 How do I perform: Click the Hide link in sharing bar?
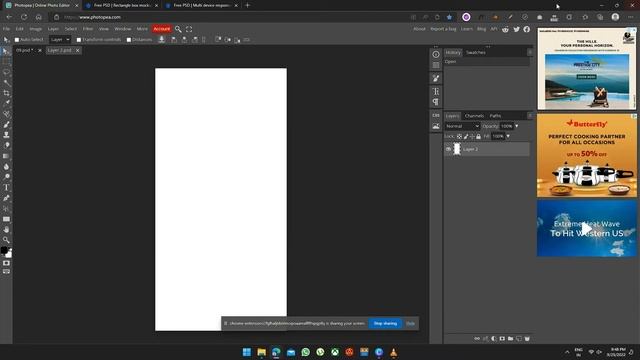(410, 324)
